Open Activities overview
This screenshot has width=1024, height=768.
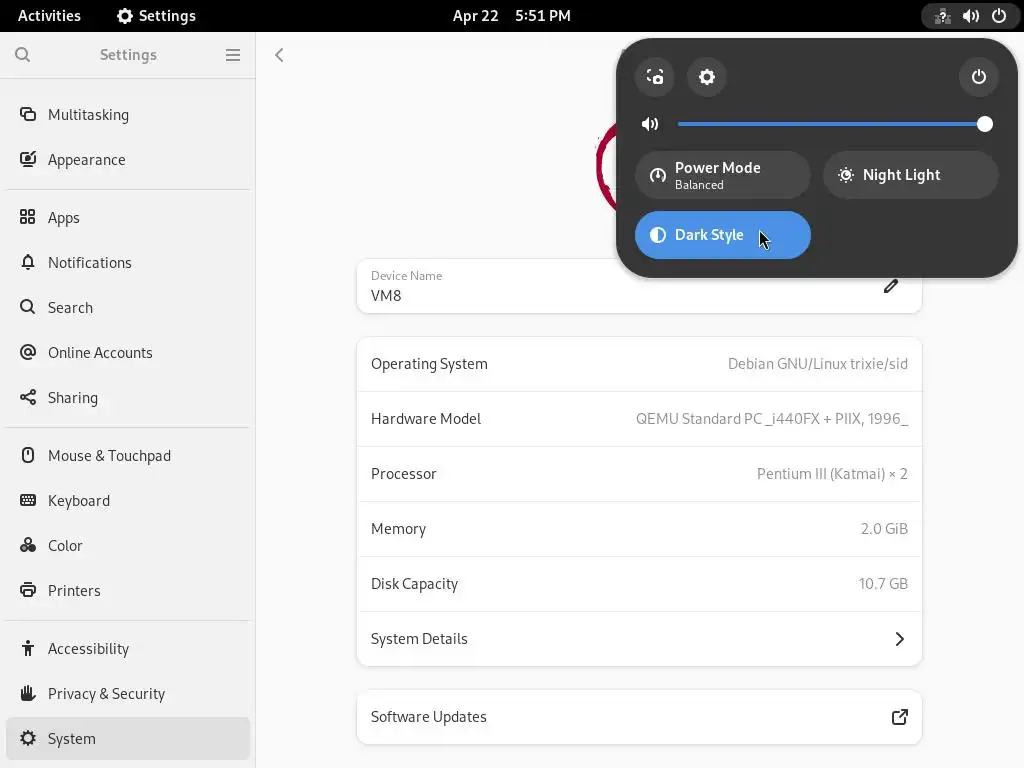click(49, 16)
